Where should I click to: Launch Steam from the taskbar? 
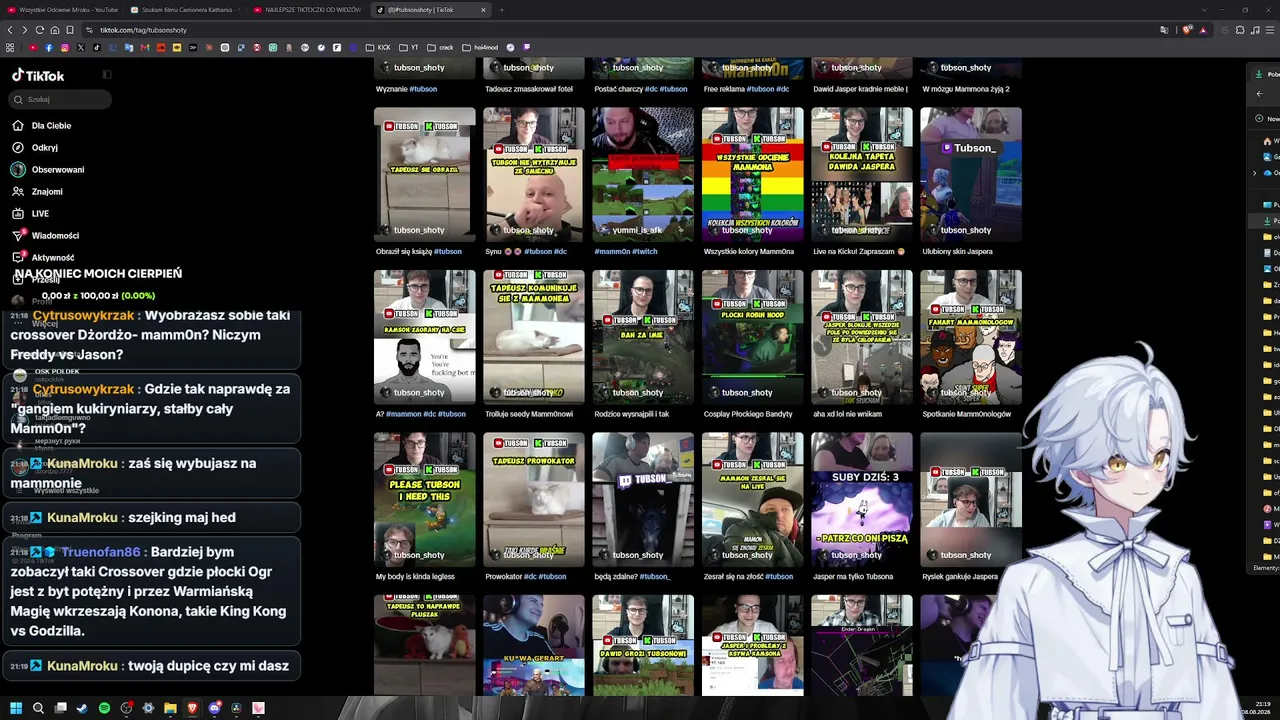82,708
